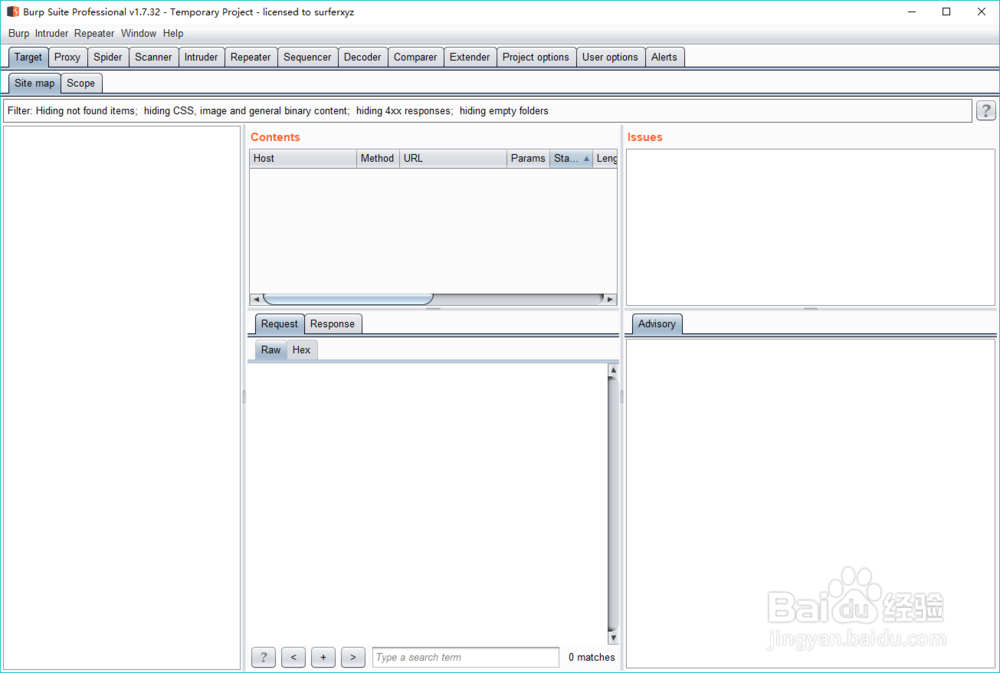Select the Target tab
The height and width of the screenshot is (673, 1000).
coord(28,57)
